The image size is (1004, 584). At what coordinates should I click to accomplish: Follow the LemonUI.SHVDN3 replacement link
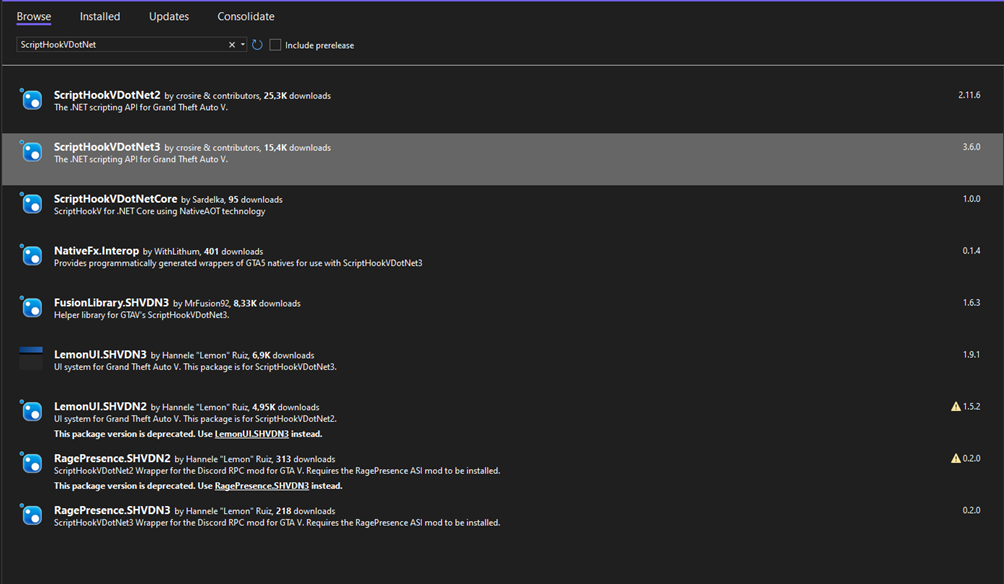click(x=252, y=434)
